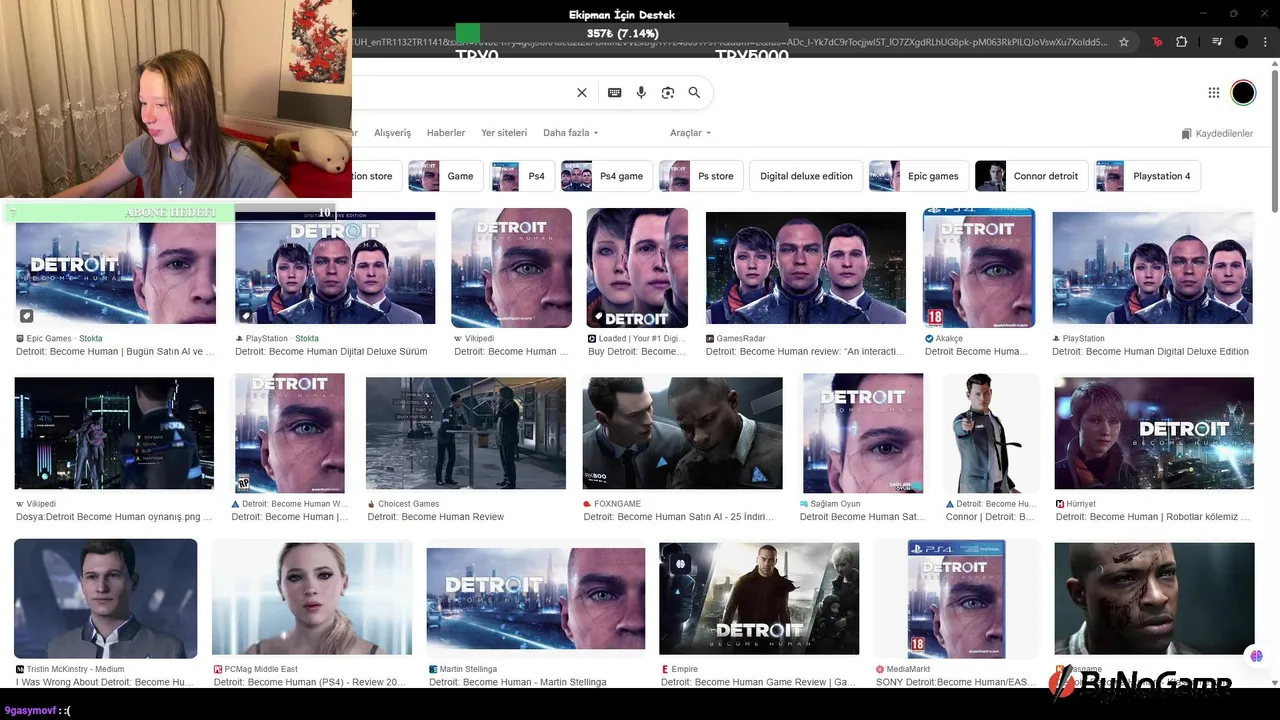Run search with the magnifier icon
The width and height of the screenshot is (1280, 720).
(694, 93)
